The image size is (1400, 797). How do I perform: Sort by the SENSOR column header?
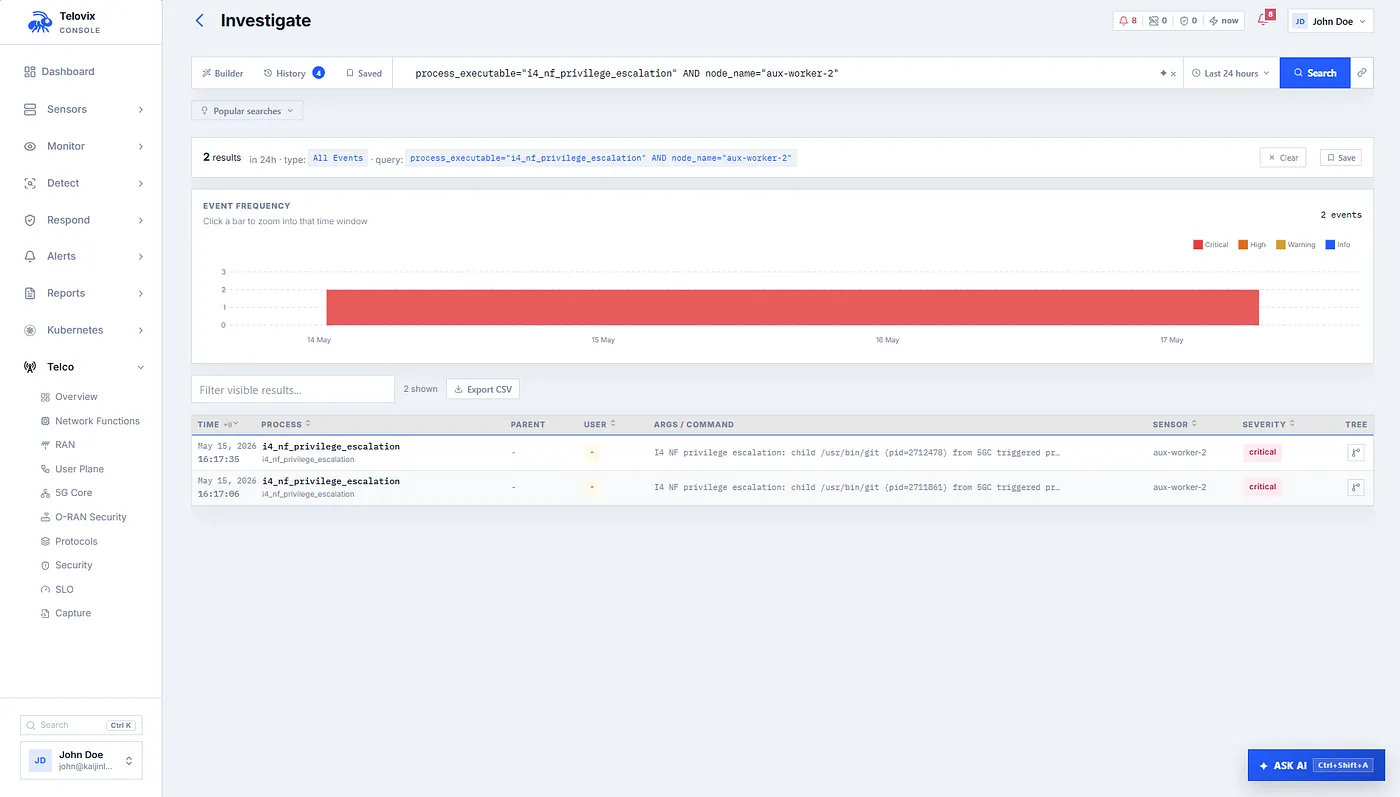[1175, 425]
